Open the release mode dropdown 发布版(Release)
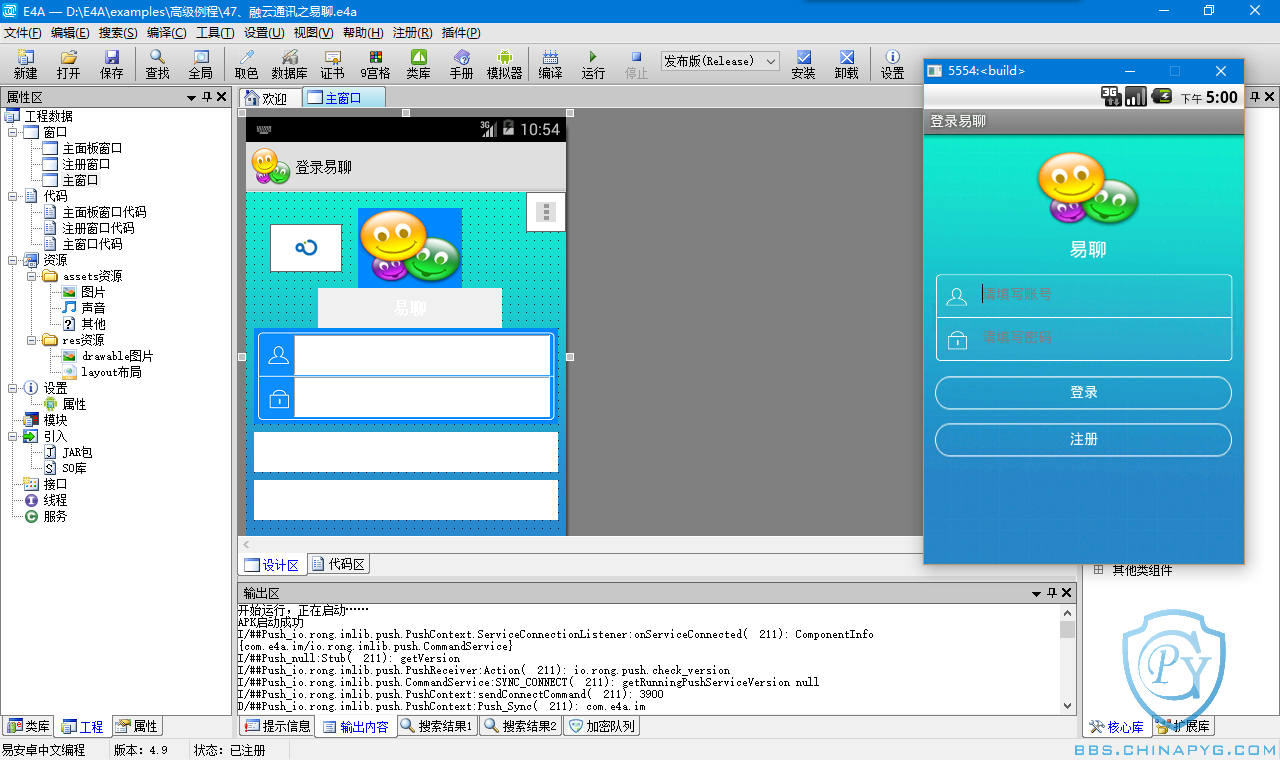Viewport: 1280px width, 760px height. 720,61
